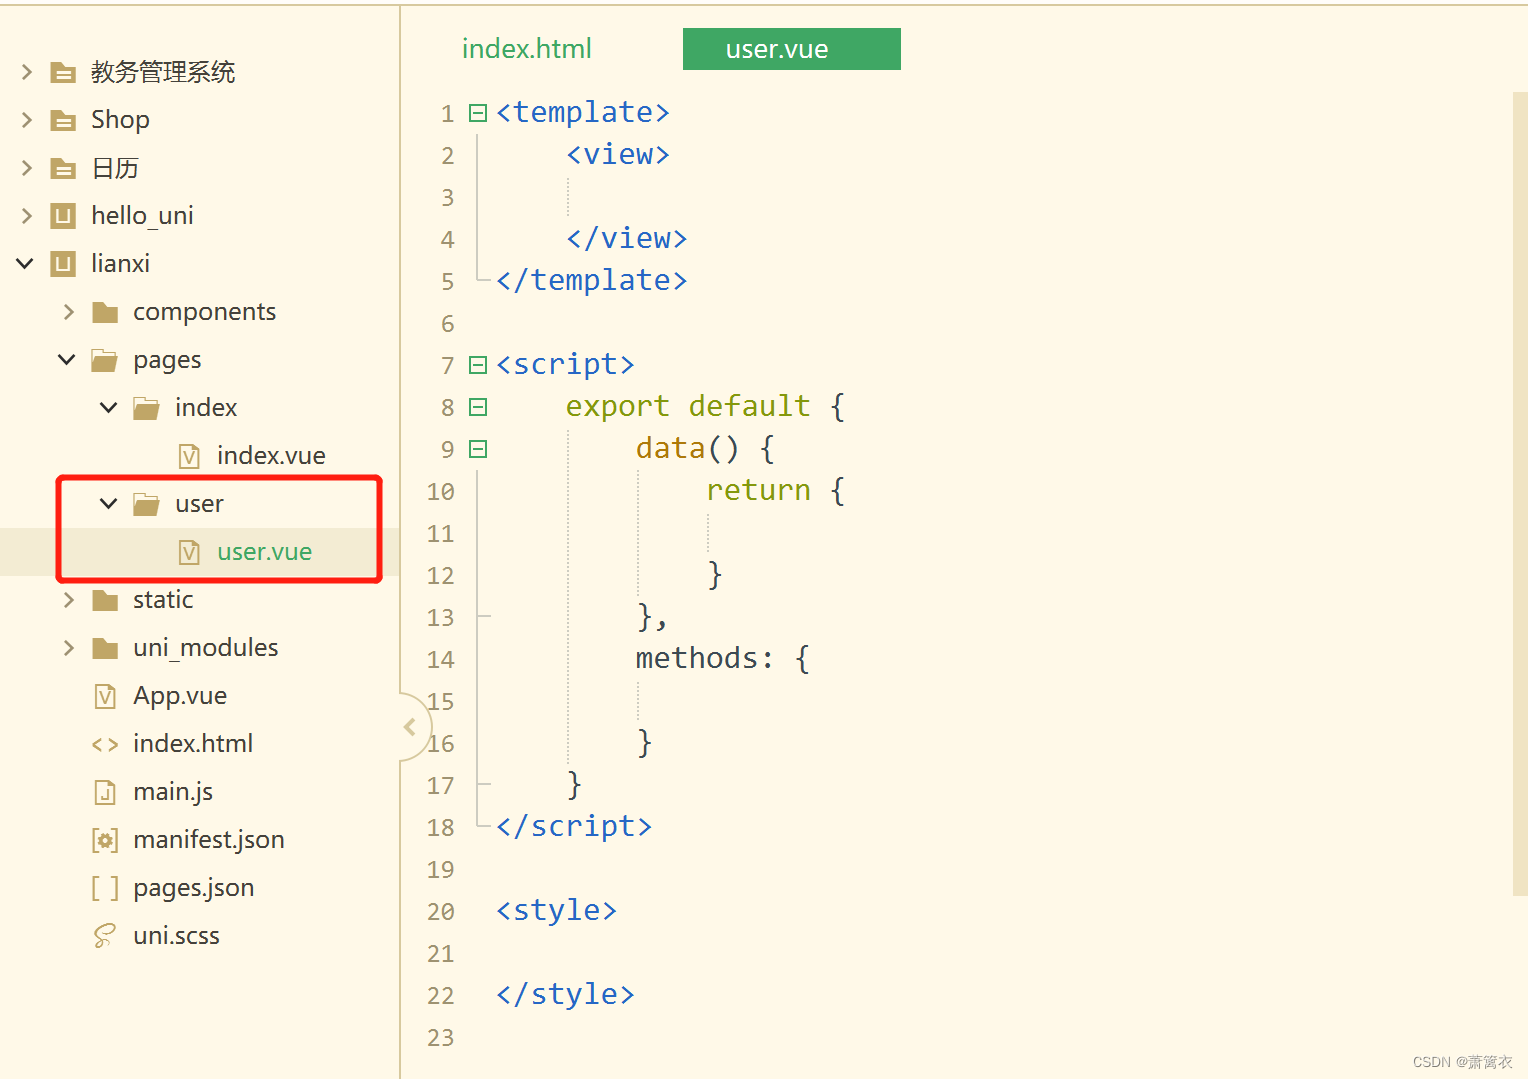Click the components folder icon

[105, 312]
